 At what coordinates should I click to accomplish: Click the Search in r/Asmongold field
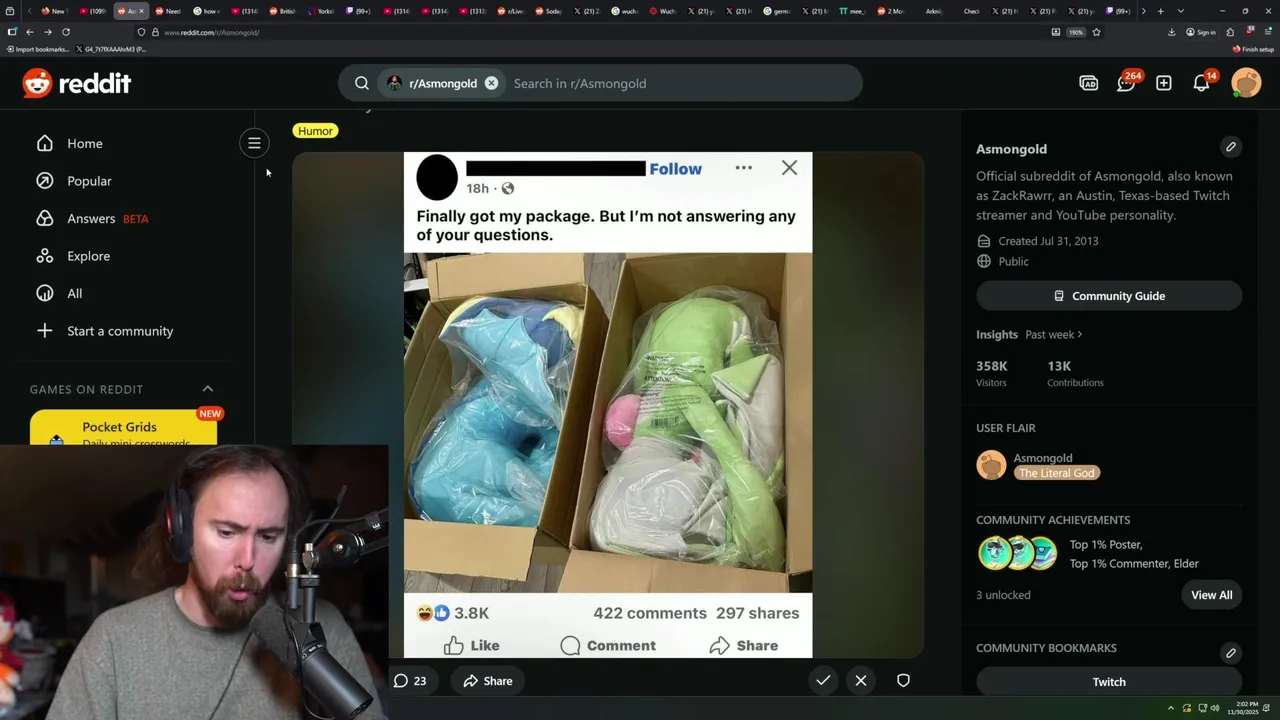(x=680, y=83)
